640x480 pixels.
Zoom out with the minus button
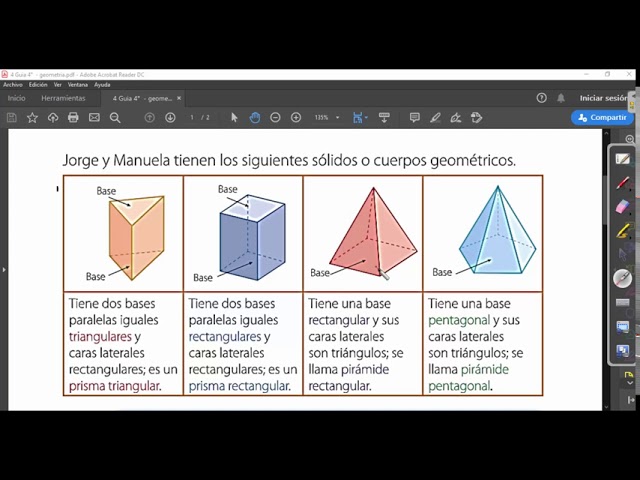[x=276, y=118]
